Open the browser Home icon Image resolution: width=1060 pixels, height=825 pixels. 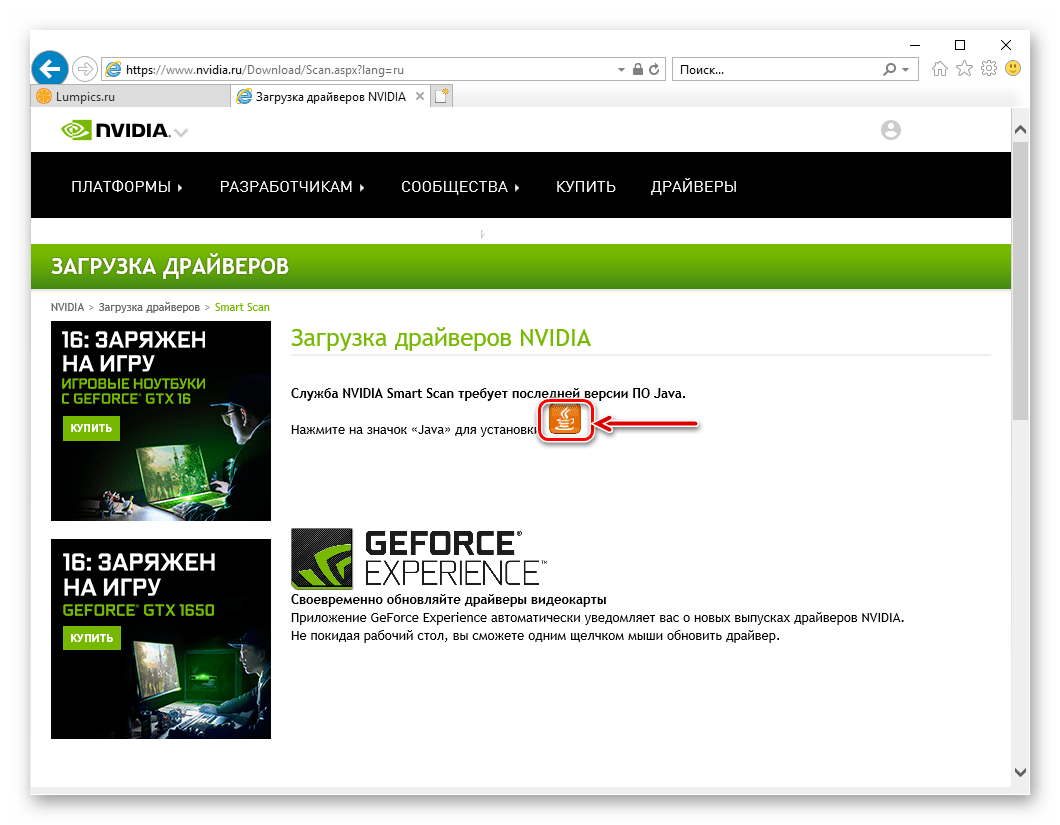point(940,68)
